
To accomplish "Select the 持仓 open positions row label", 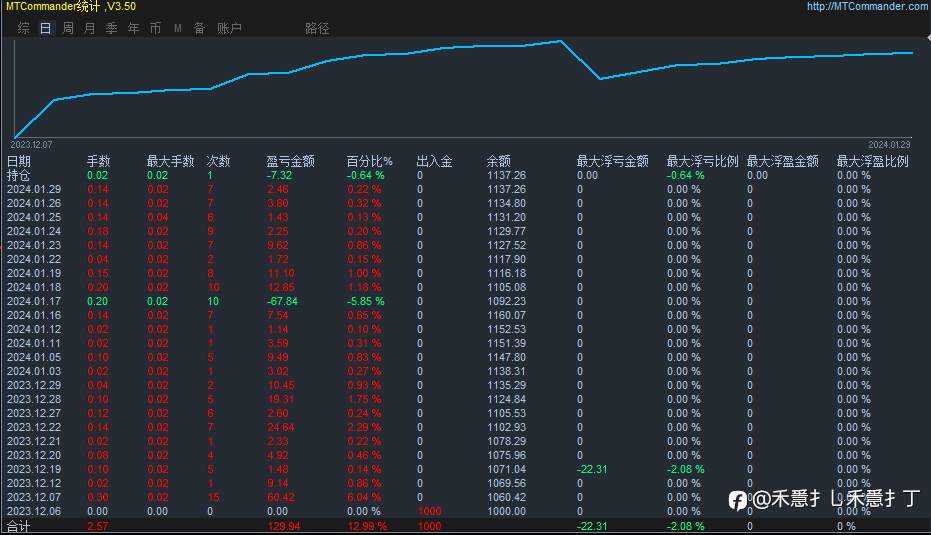I will click(x=18, y=175).
